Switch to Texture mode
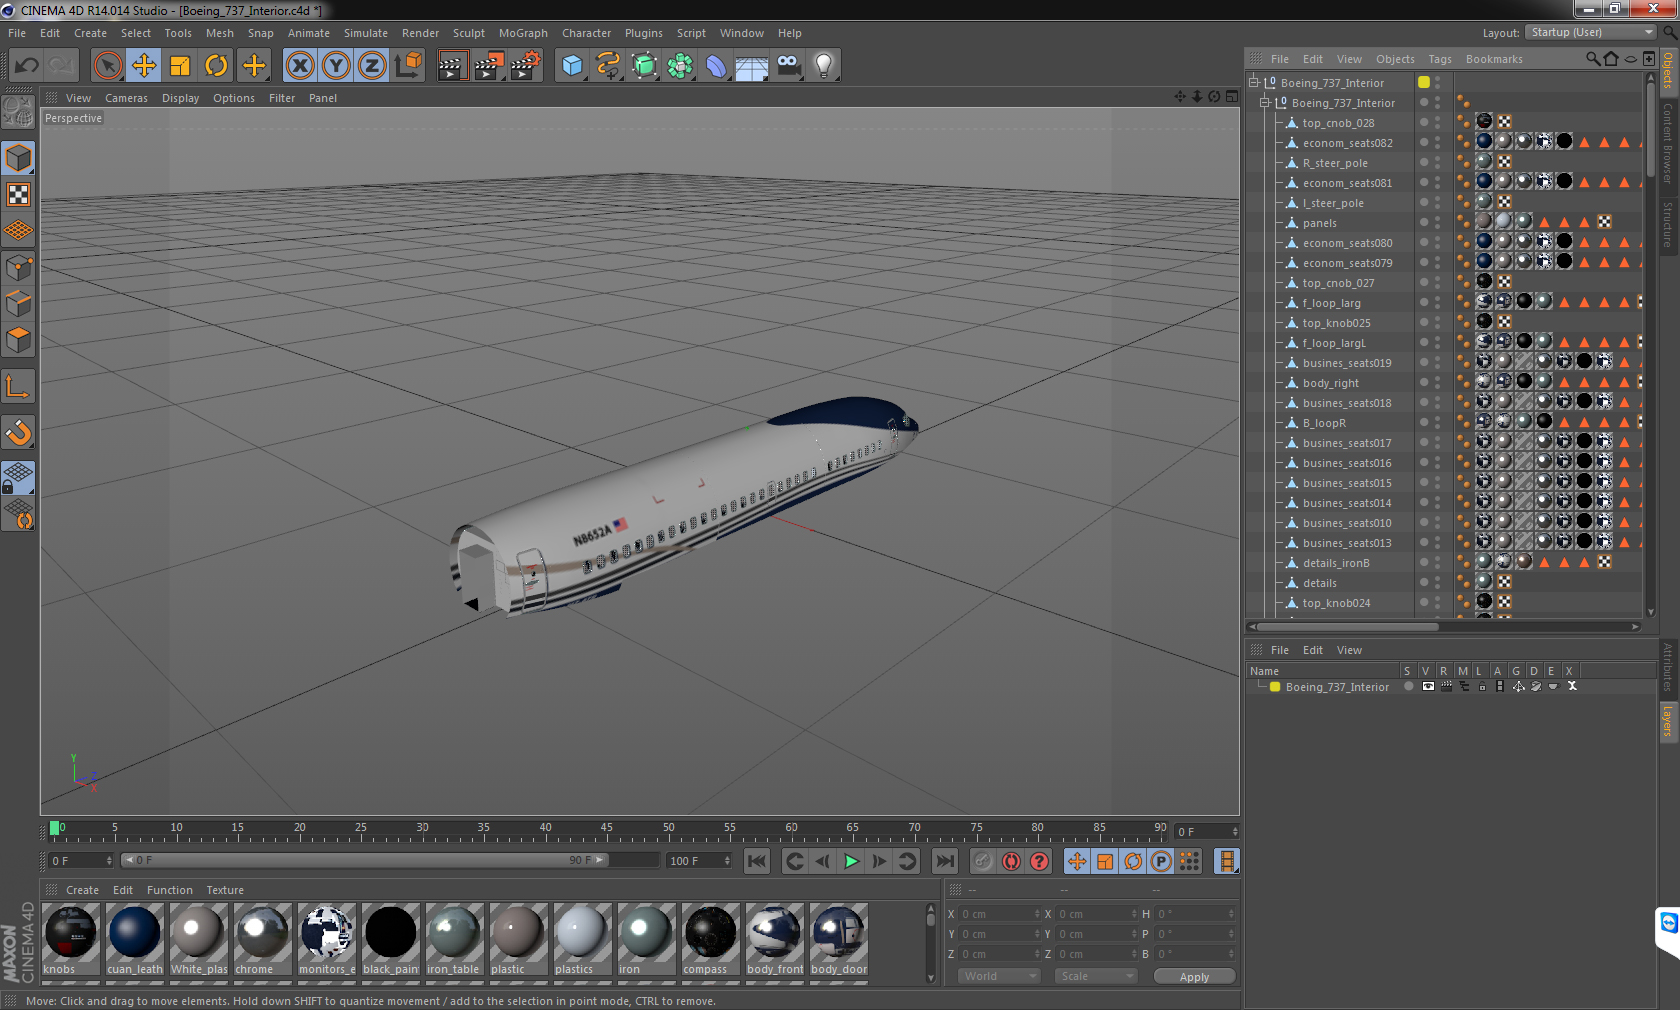1680x1010 pixels. [x=19, y=195]
